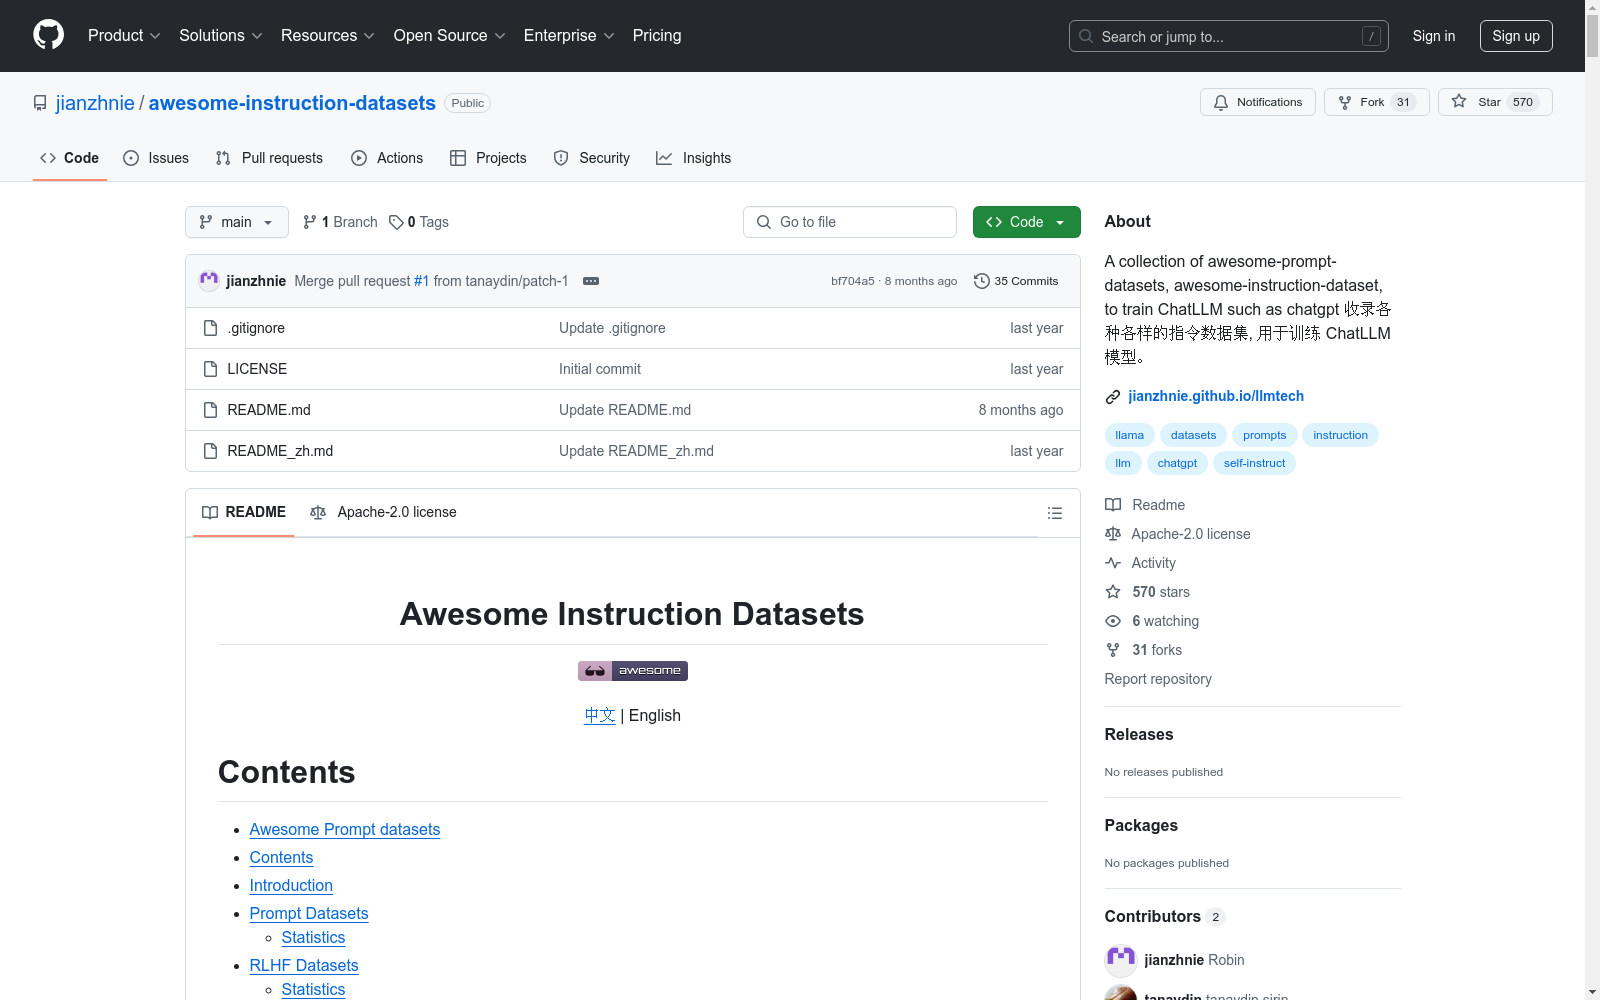This screenshot has height=1000, width=1600.
Task: Click the self-instruct topic tag
Action: [x=1254, y=463]
